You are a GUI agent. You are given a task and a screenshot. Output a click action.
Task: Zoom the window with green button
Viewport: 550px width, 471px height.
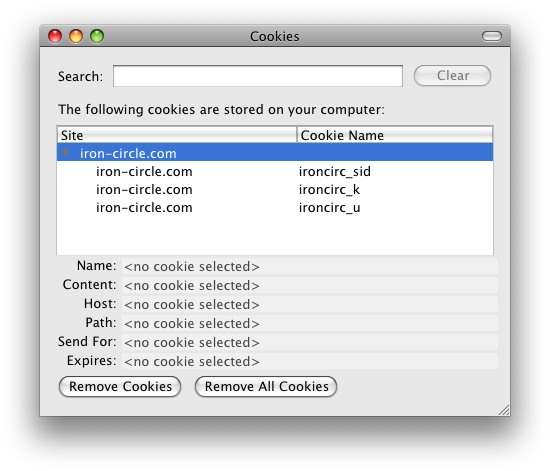click(97, 36)
